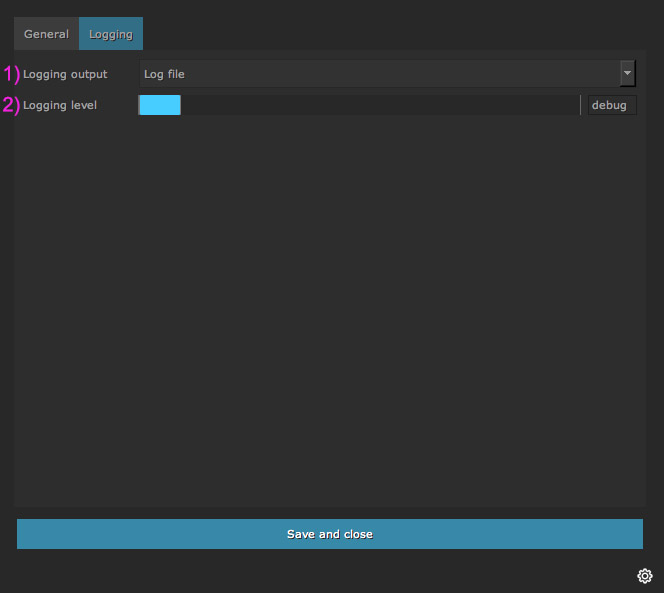Click the "Log file" text in the dropdown
Viewport: 664px width, 593px height.
164,74
